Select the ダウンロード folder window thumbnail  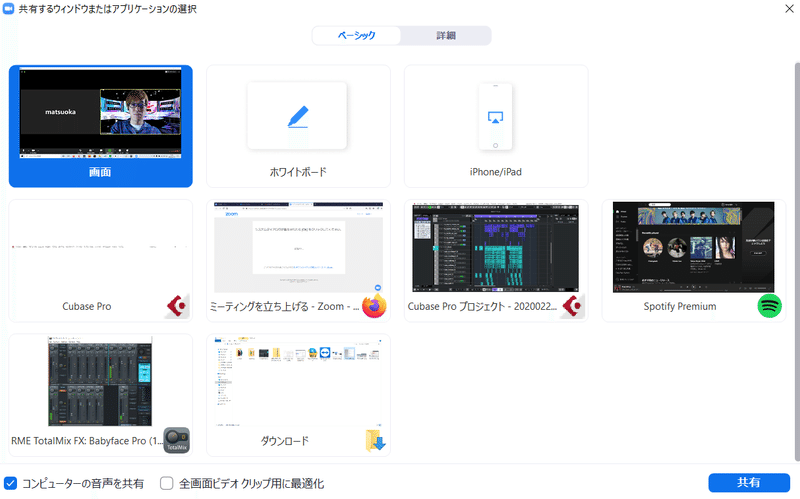pyautogui.click(x=298, y=381)
